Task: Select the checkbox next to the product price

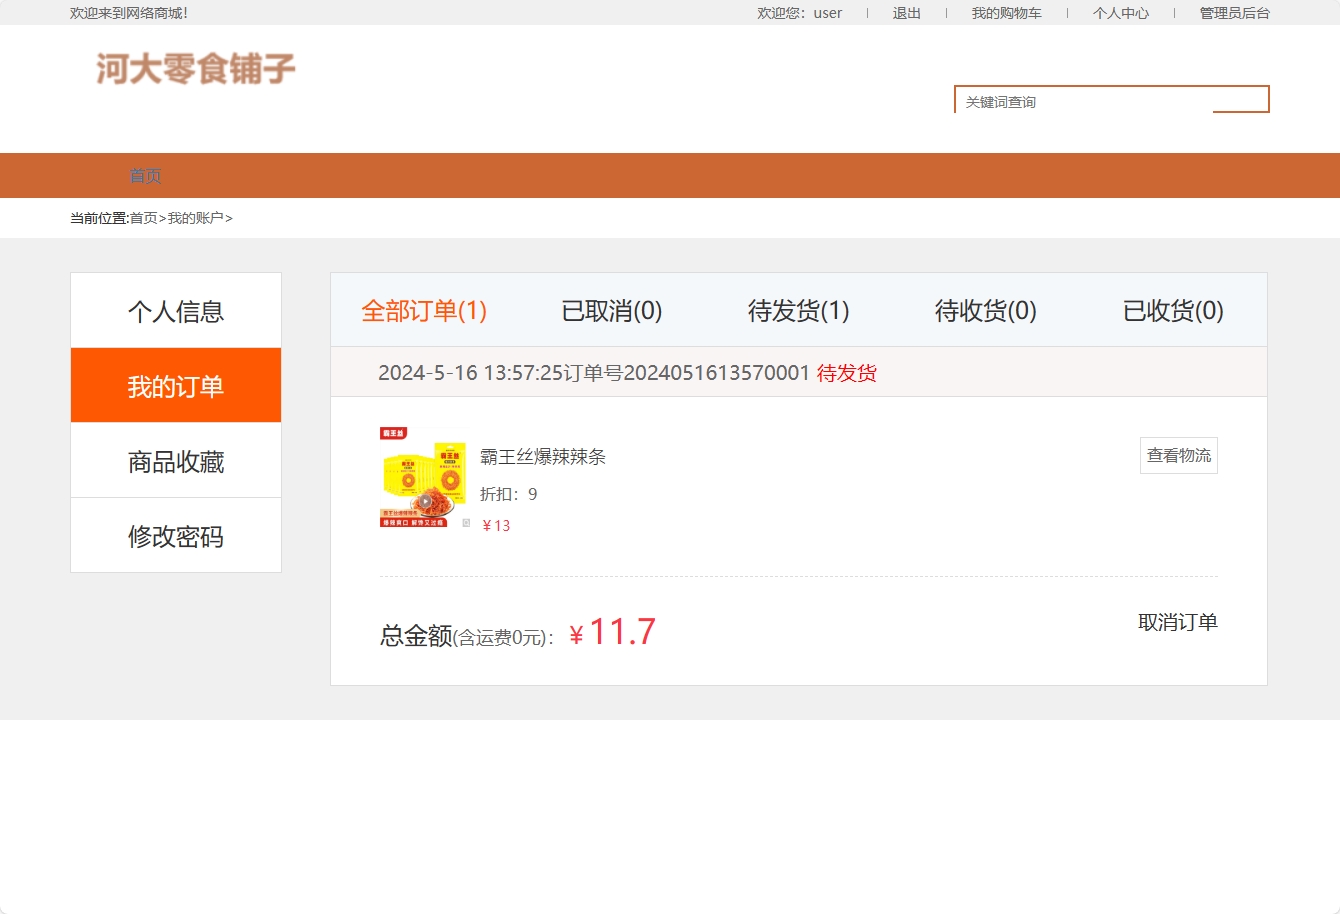Action: click(x=466, y=523)
